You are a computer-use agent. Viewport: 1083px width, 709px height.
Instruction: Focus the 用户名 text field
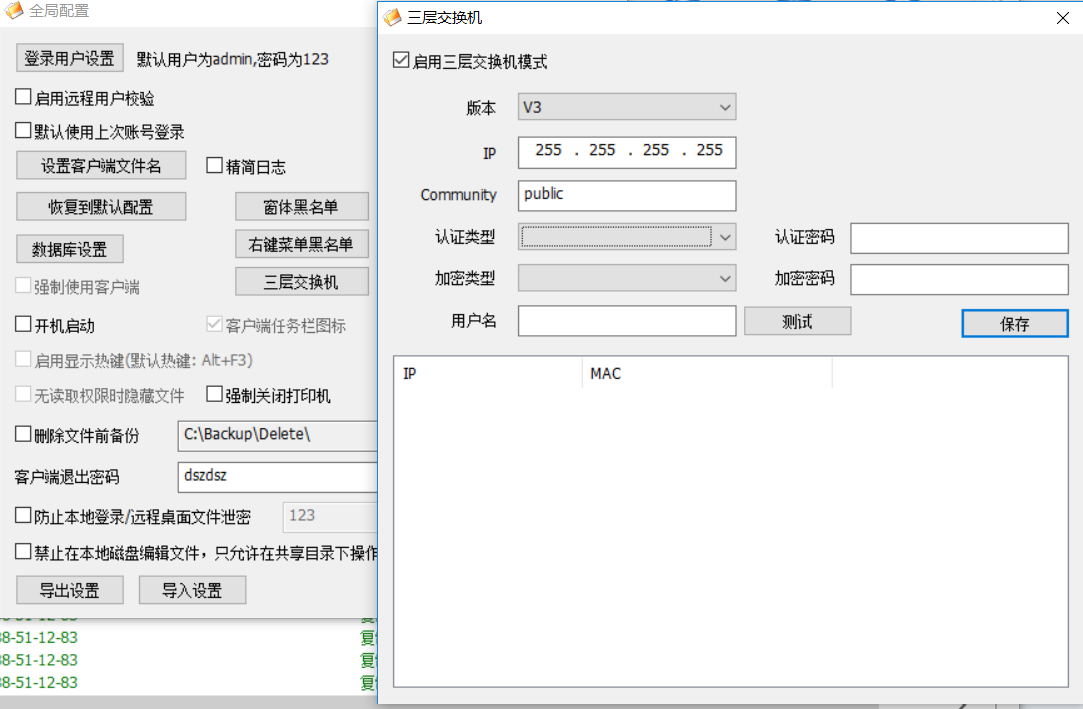click(x=627, y=321)
